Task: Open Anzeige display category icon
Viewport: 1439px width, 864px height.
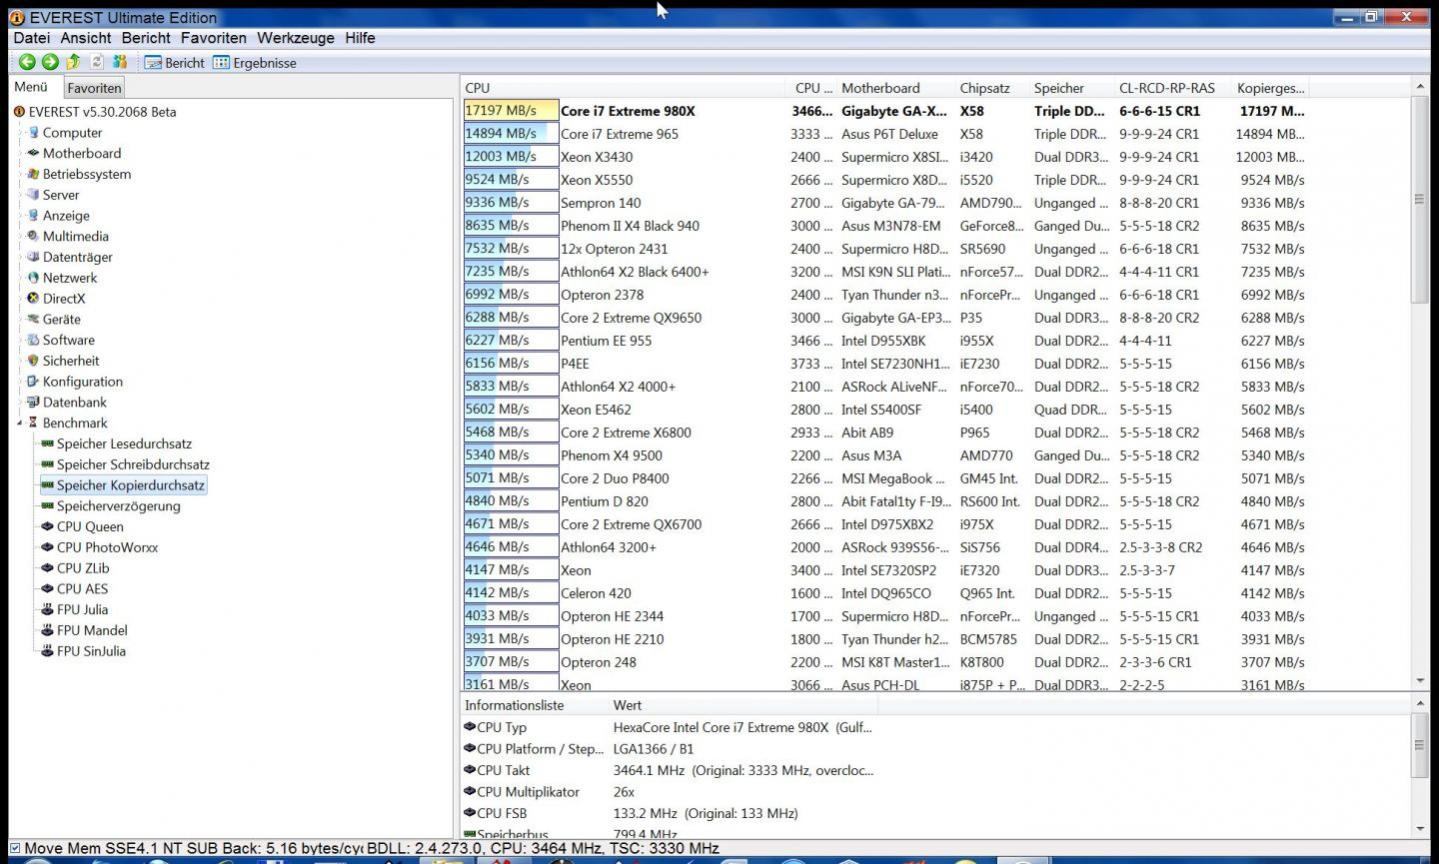Action: pos(34,215)
